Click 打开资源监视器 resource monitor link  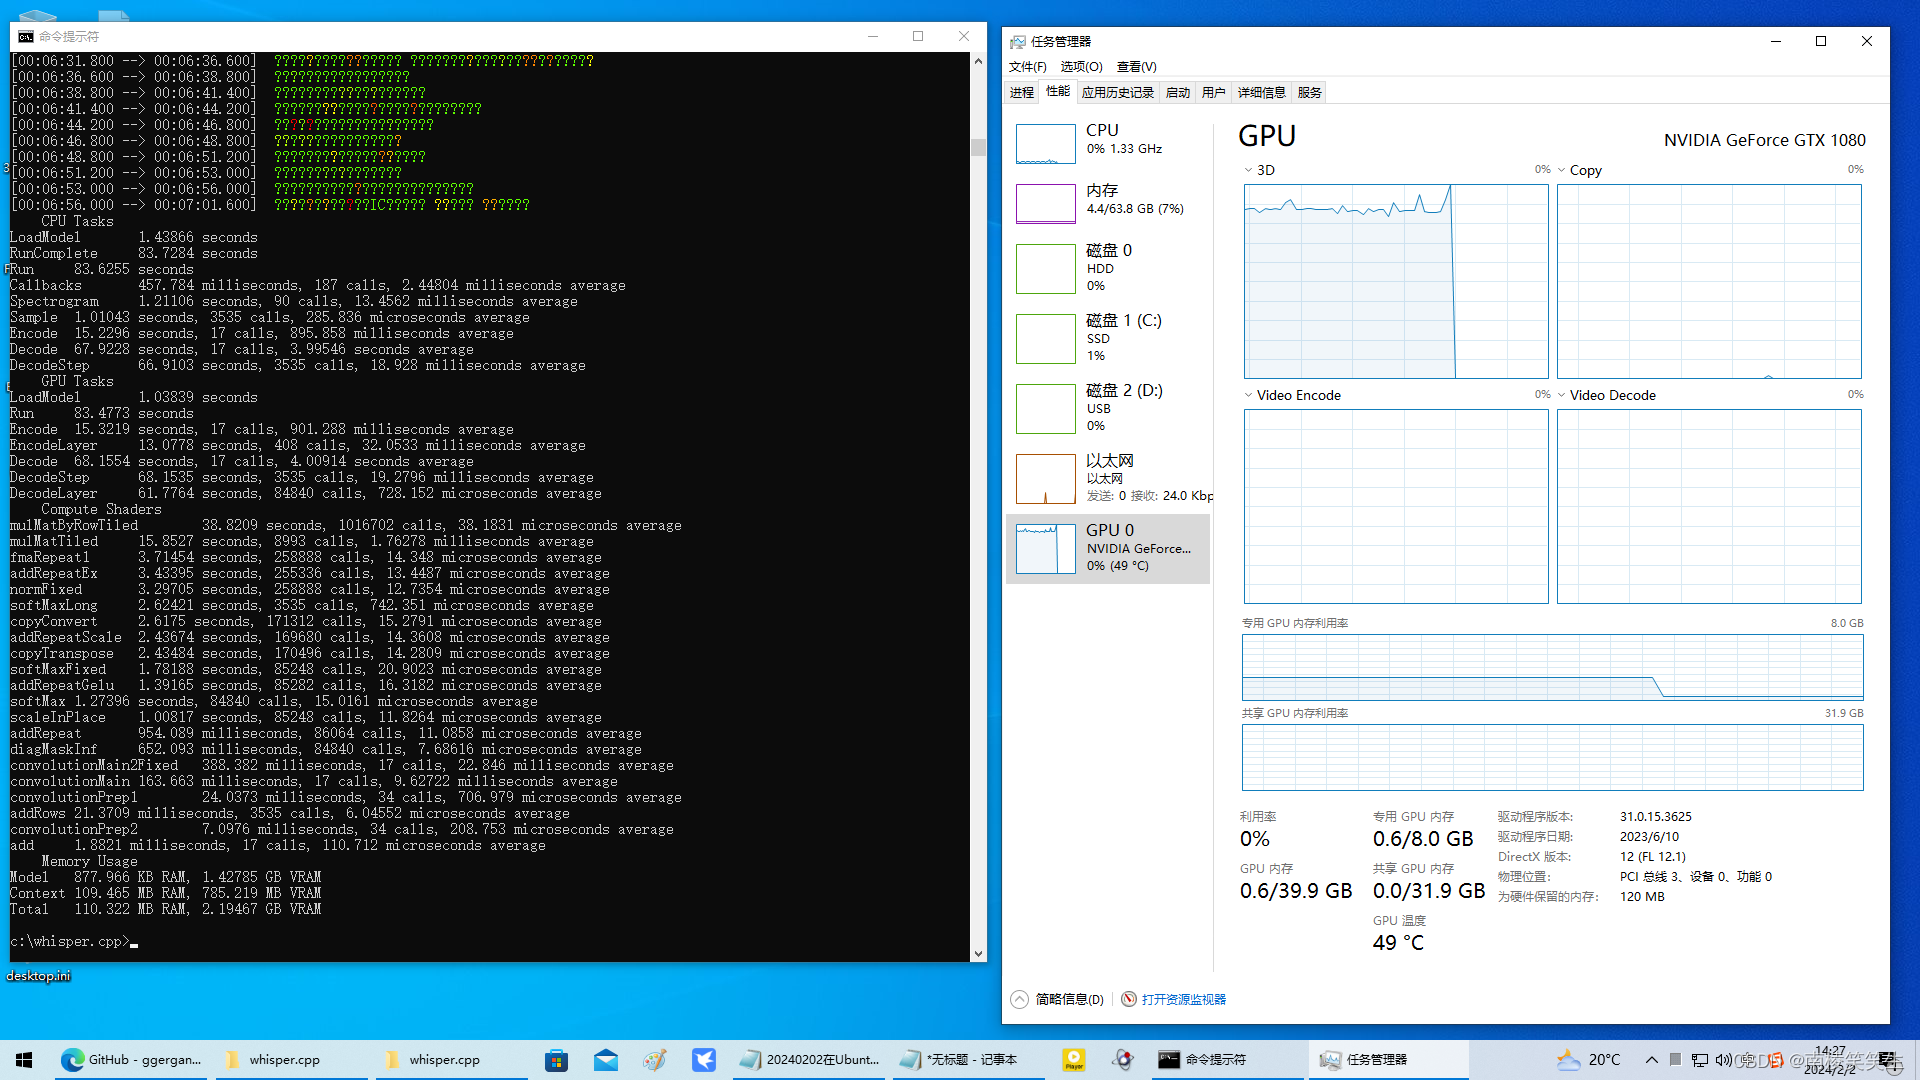coord(1183,999)
